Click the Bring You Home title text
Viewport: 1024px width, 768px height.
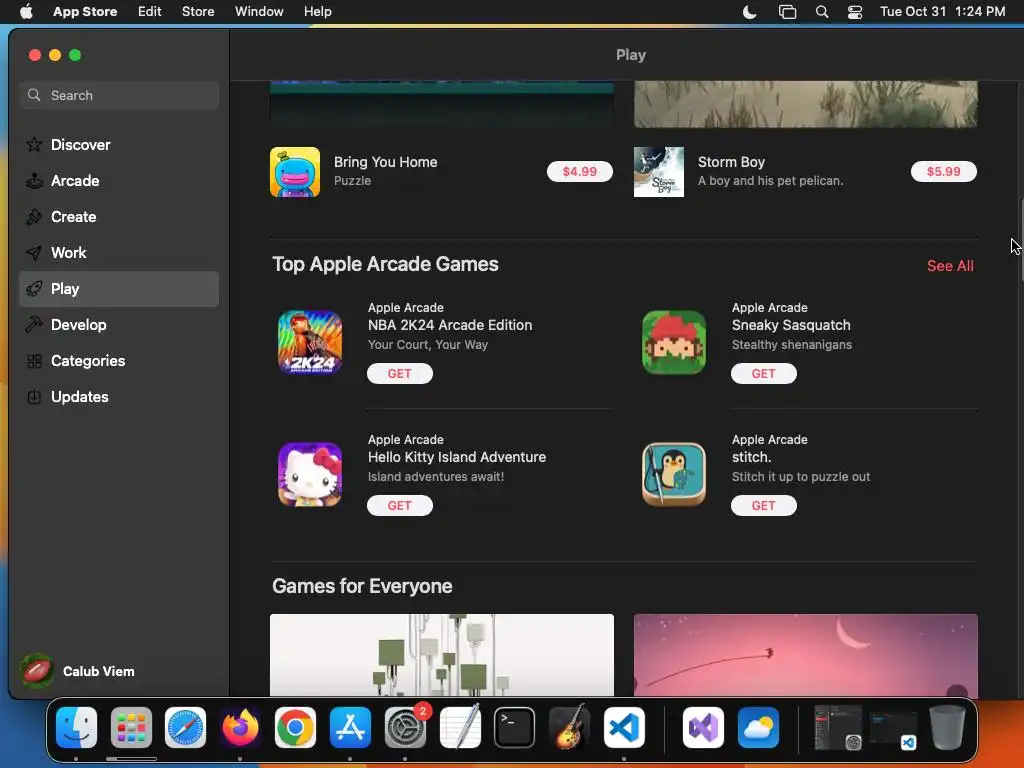click(x=385, y=162)
